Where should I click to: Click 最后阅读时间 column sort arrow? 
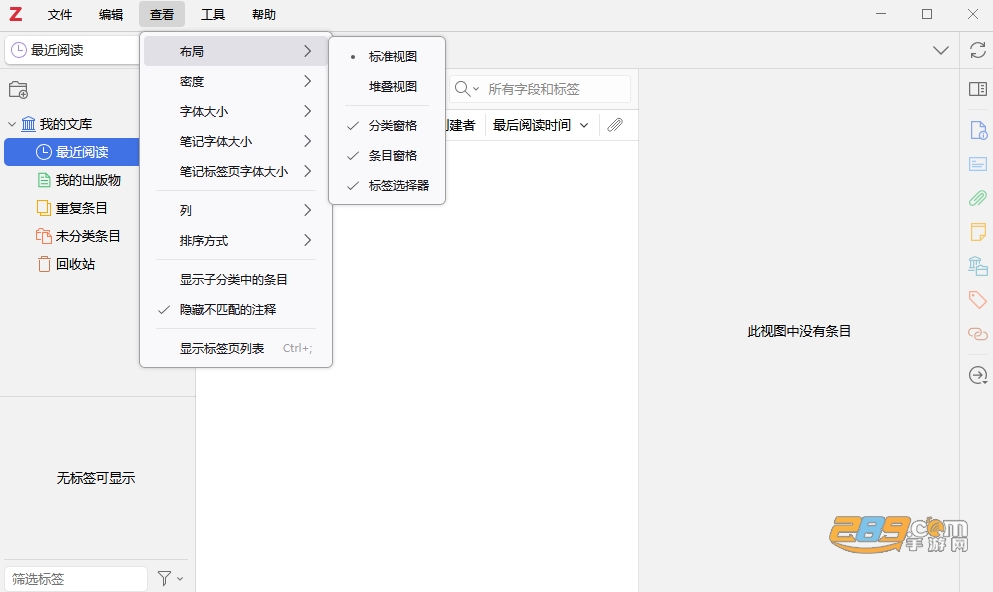tap(584, 125)
